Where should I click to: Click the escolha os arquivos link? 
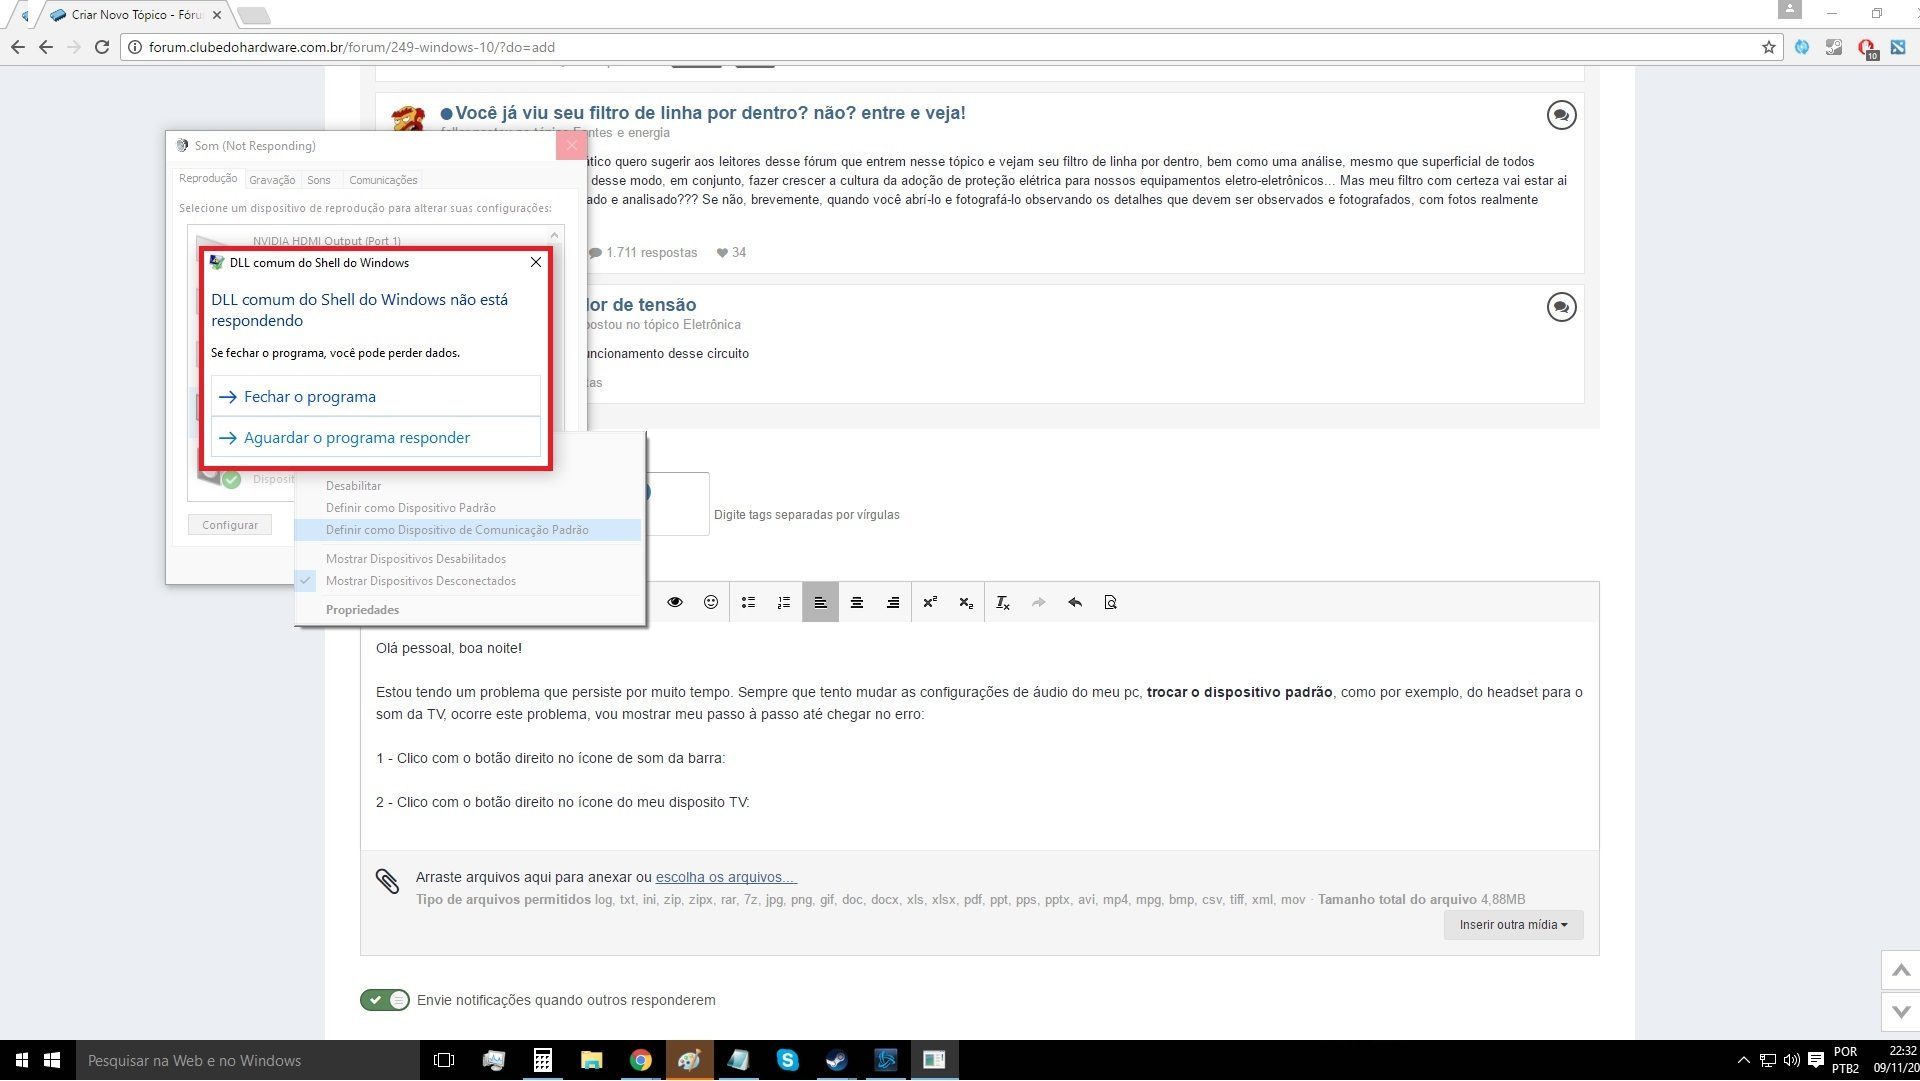tap(726, 877)
